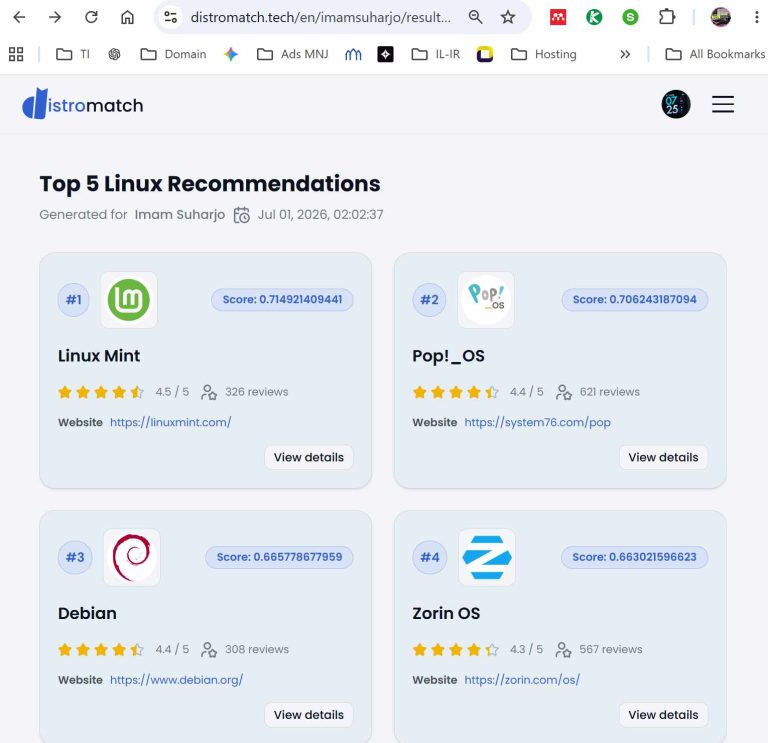Expand hidden bookmarks with double chevron
The width and height of the screenshot is (768, 743).
[625, 54]
